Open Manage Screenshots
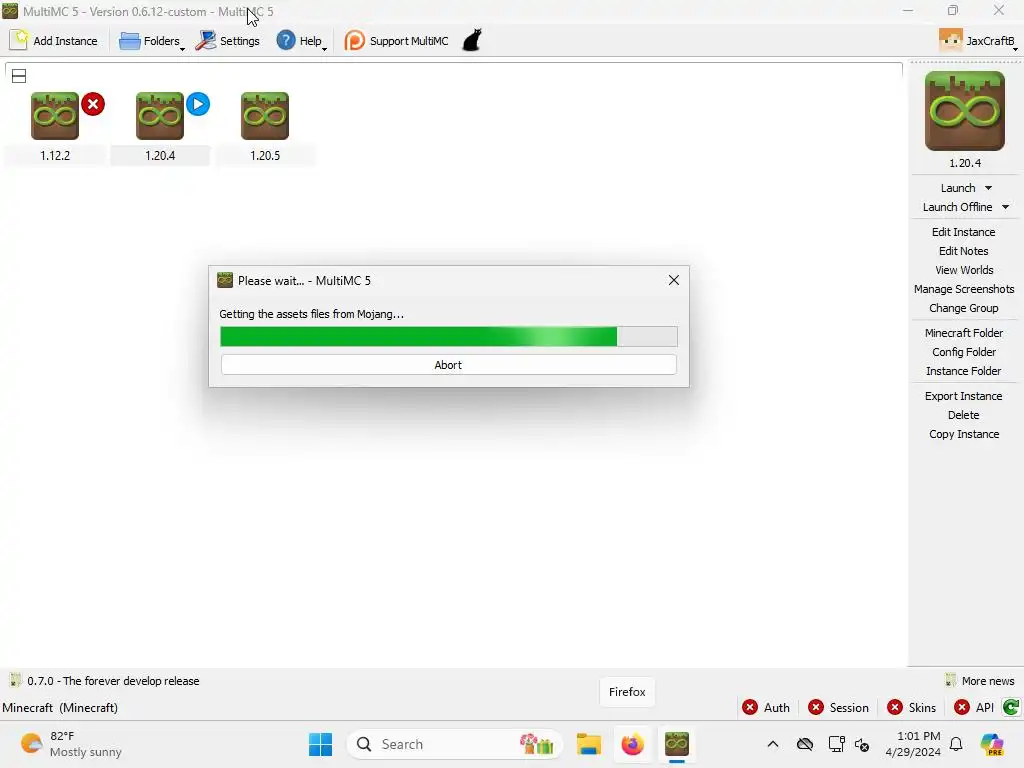 tap(964, 289)
